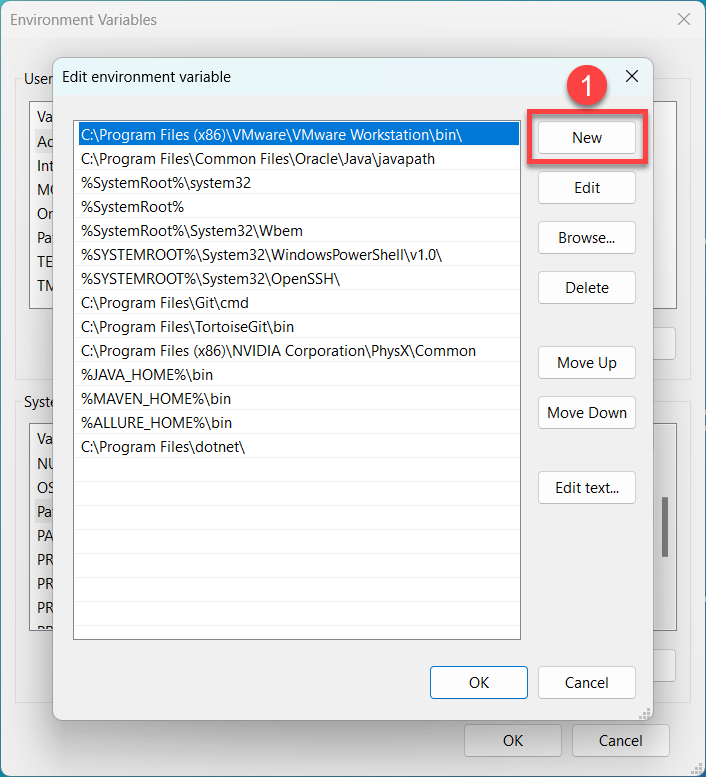Close the Environment Variables window
The image size is (706, 777).
click(x=684, y=19)
